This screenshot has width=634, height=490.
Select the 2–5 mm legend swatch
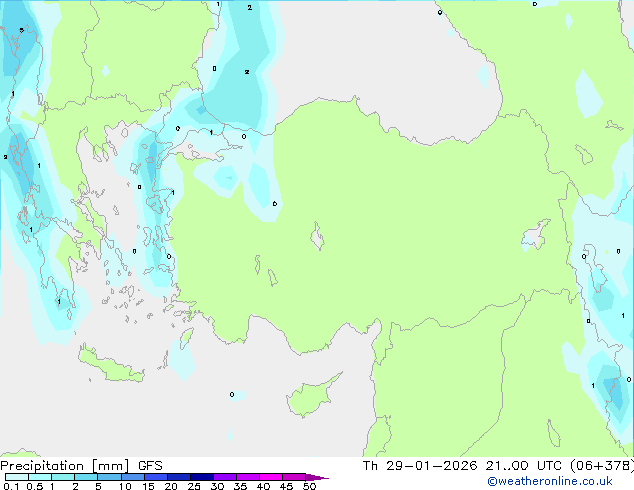(x=86, y=477)
